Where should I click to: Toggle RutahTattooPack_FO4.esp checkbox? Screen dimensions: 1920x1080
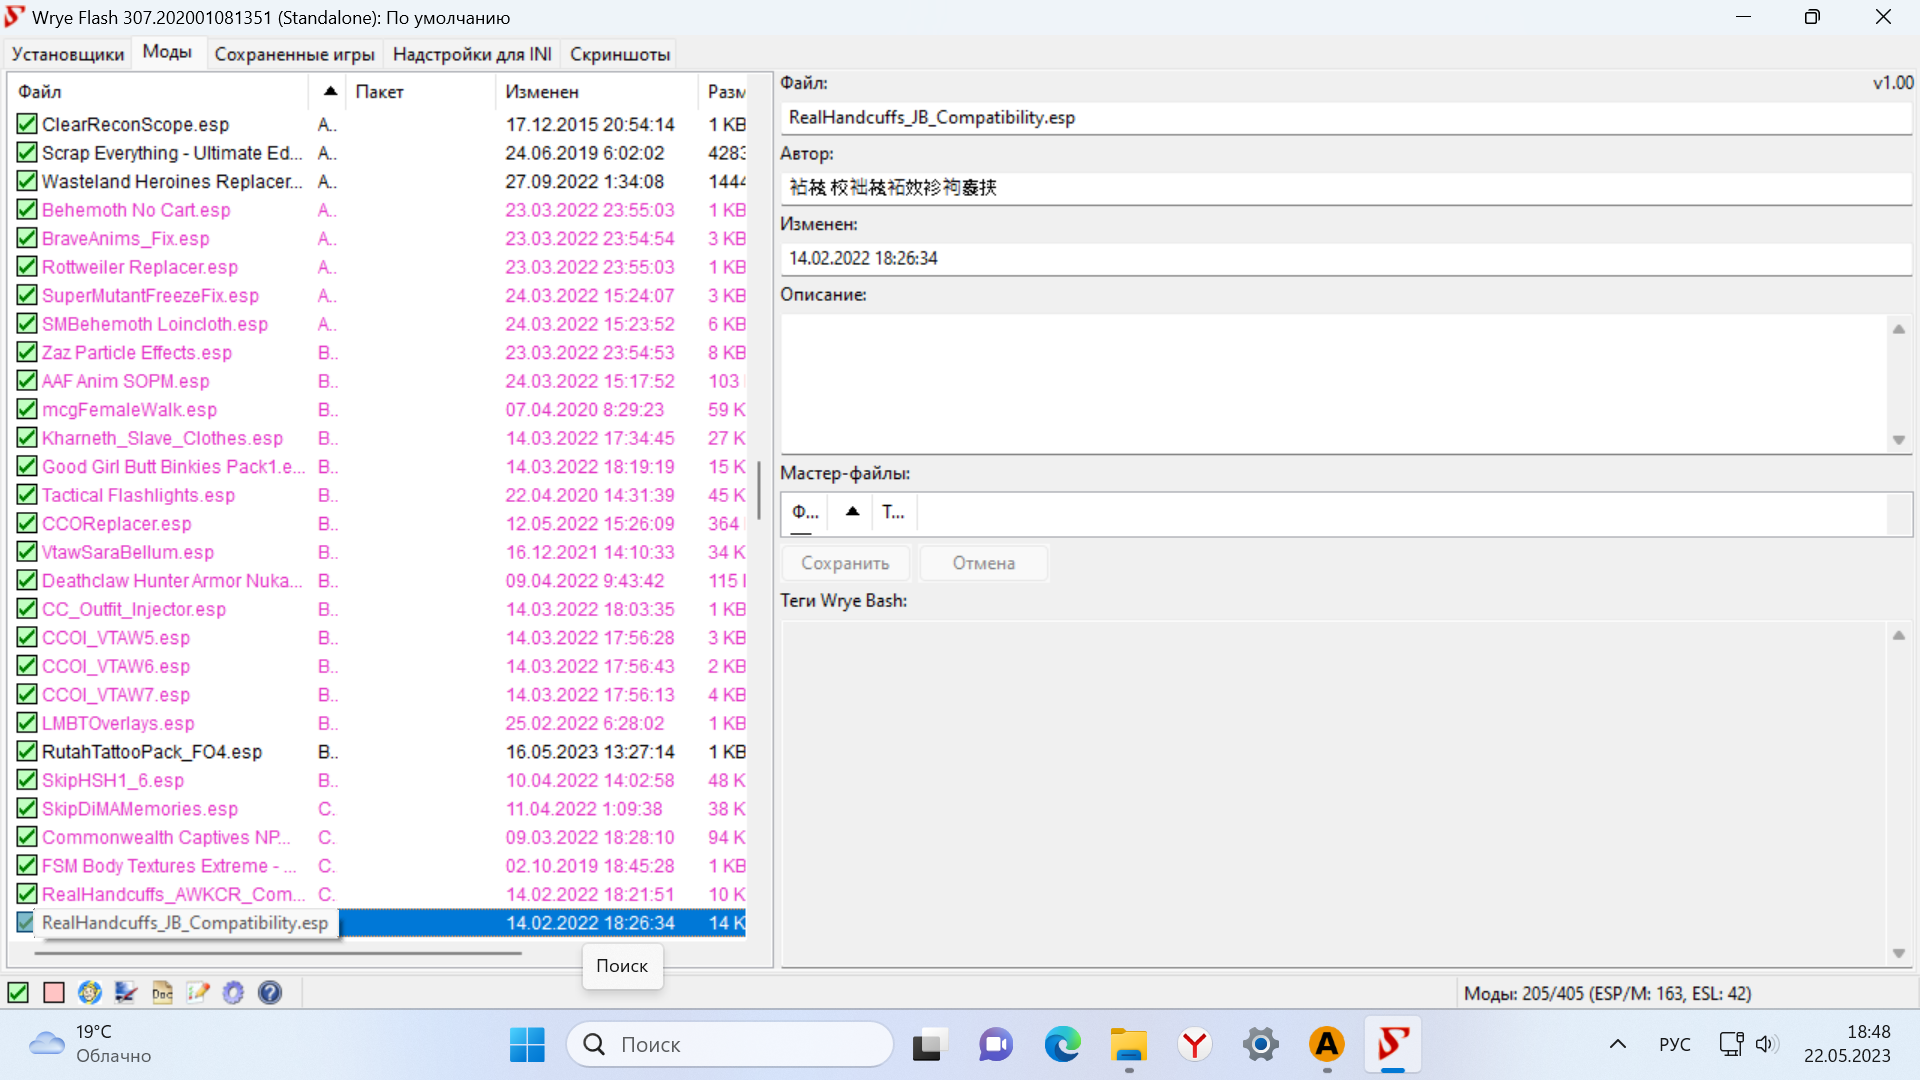pyautogui.click(x=27, y=752)
